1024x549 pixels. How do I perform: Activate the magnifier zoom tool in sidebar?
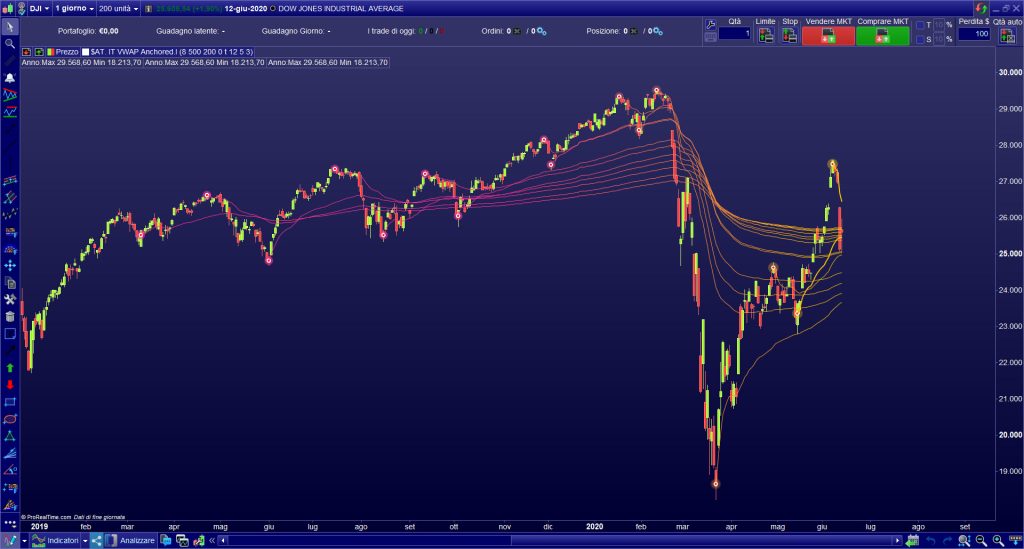tap(10, 44)
